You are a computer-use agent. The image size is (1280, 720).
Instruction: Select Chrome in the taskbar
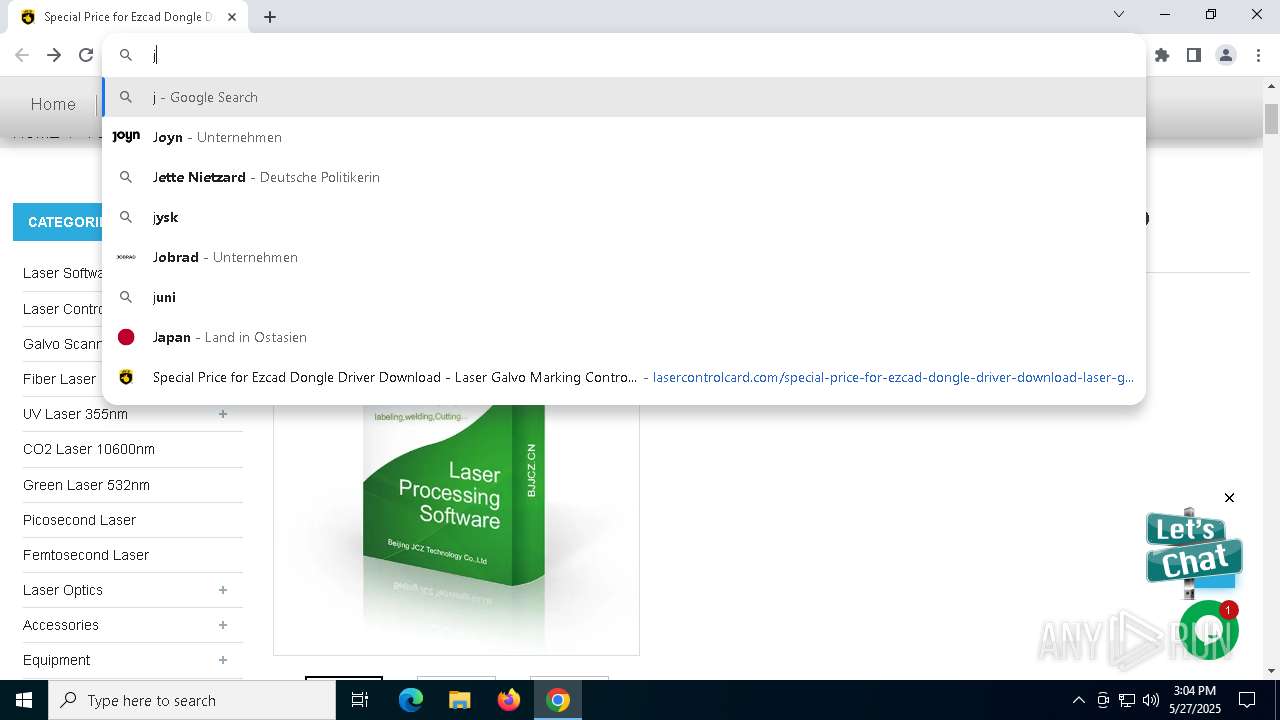coord(558,700)
